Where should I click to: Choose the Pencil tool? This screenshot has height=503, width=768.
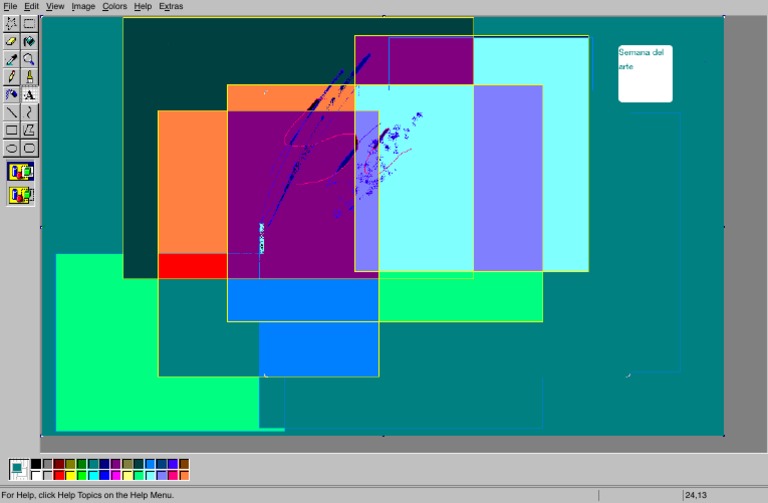[12, 77]
